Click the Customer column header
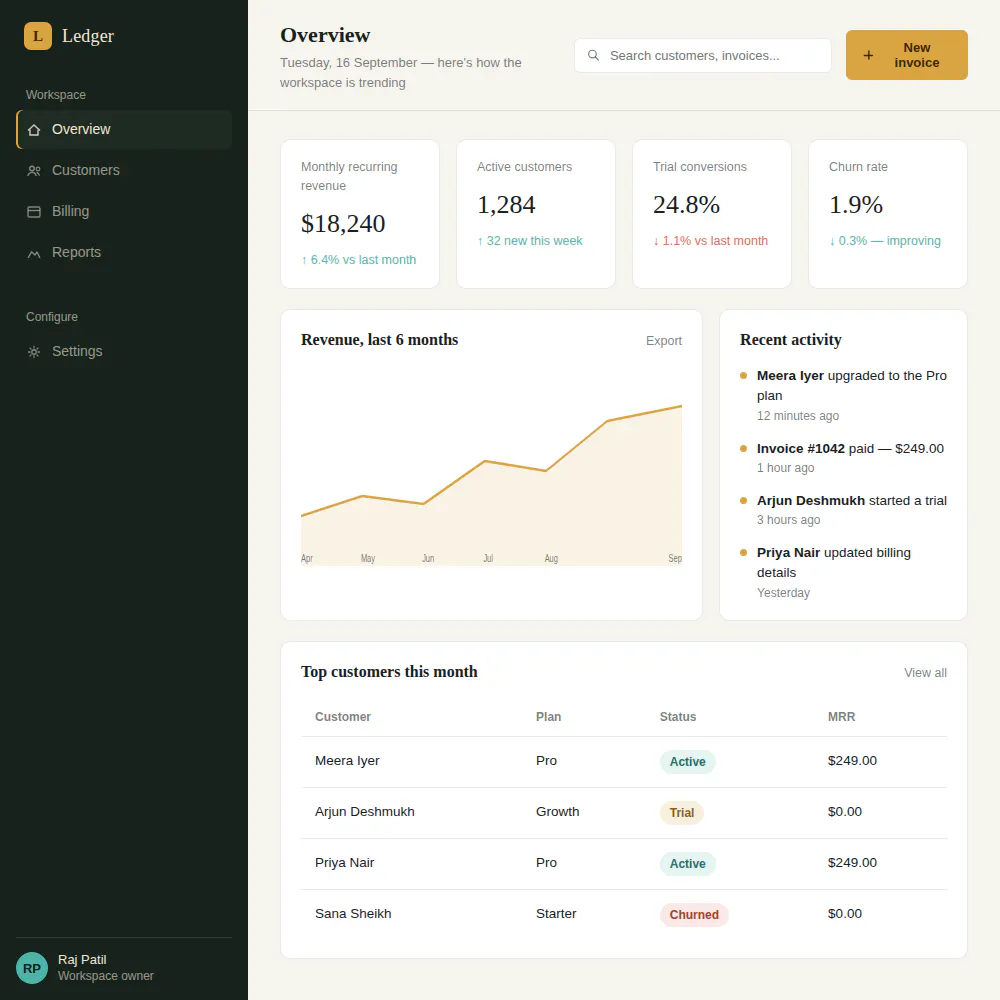Image resolution: width=1000 pixels, height=1000 pixels. click(x=342, y=717)
